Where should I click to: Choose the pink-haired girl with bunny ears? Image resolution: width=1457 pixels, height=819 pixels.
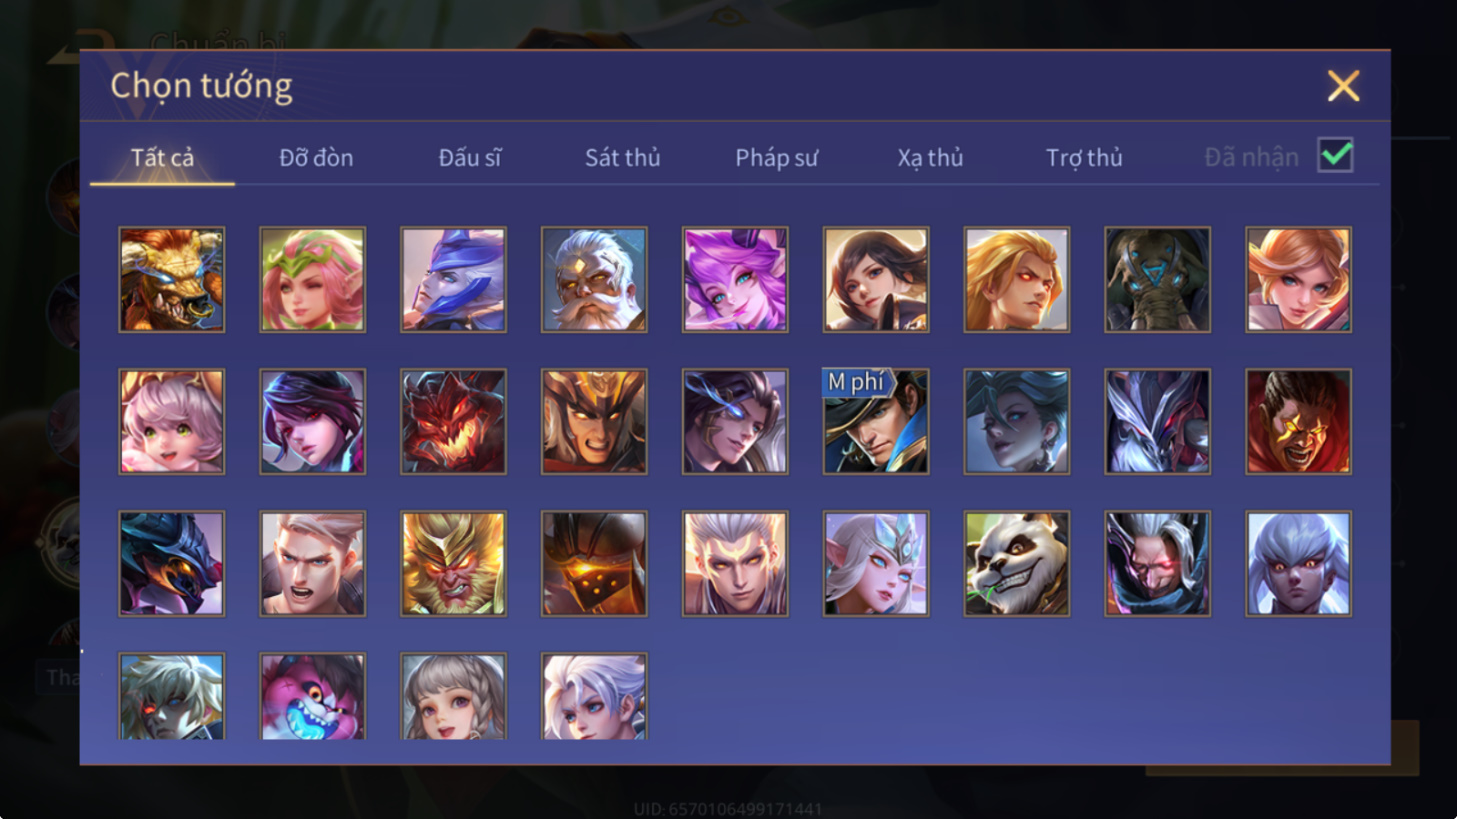click(172, 421)
